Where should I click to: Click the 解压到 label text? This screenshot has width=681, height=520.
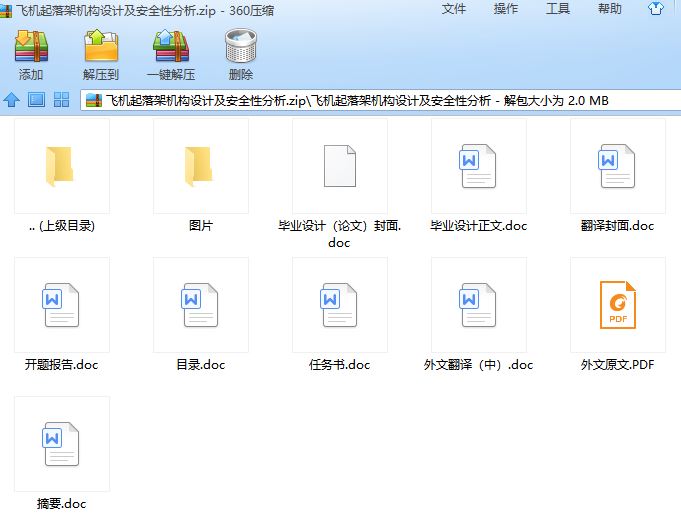coord(101,75)
